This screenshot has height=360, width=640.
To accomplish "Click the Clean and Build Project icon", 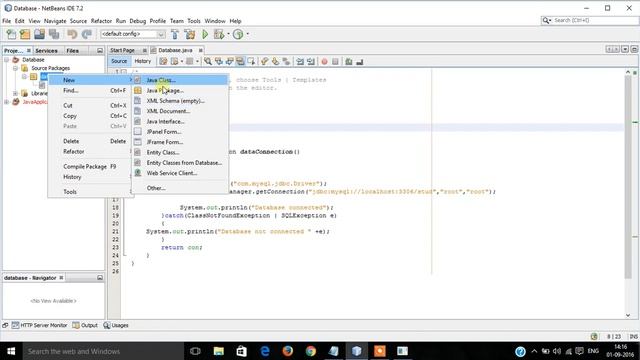I will 190,34.
